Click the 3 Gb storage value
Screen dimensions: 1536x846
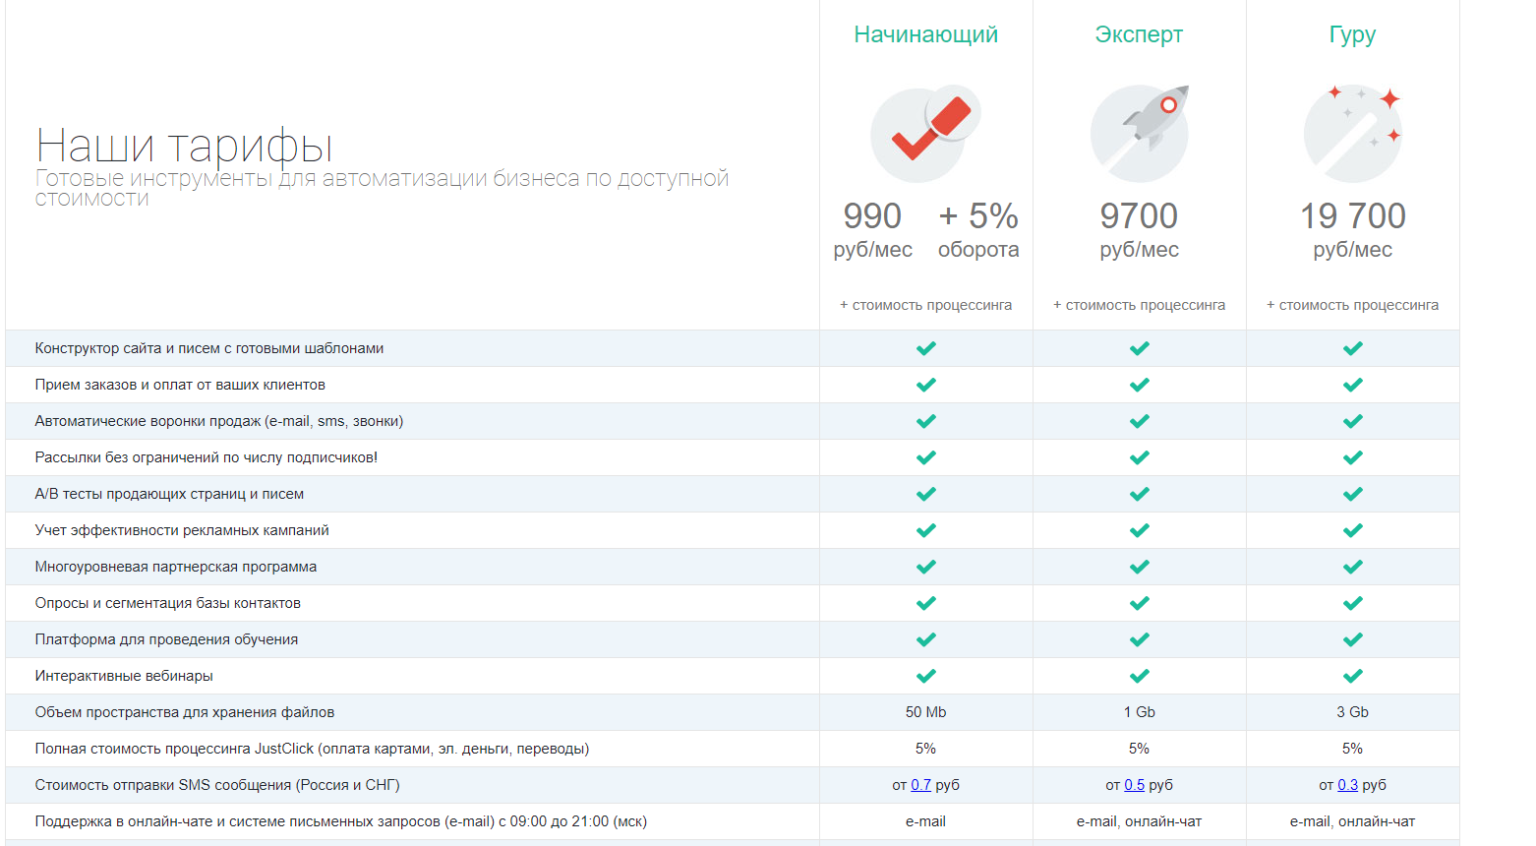click(1353, 712)
